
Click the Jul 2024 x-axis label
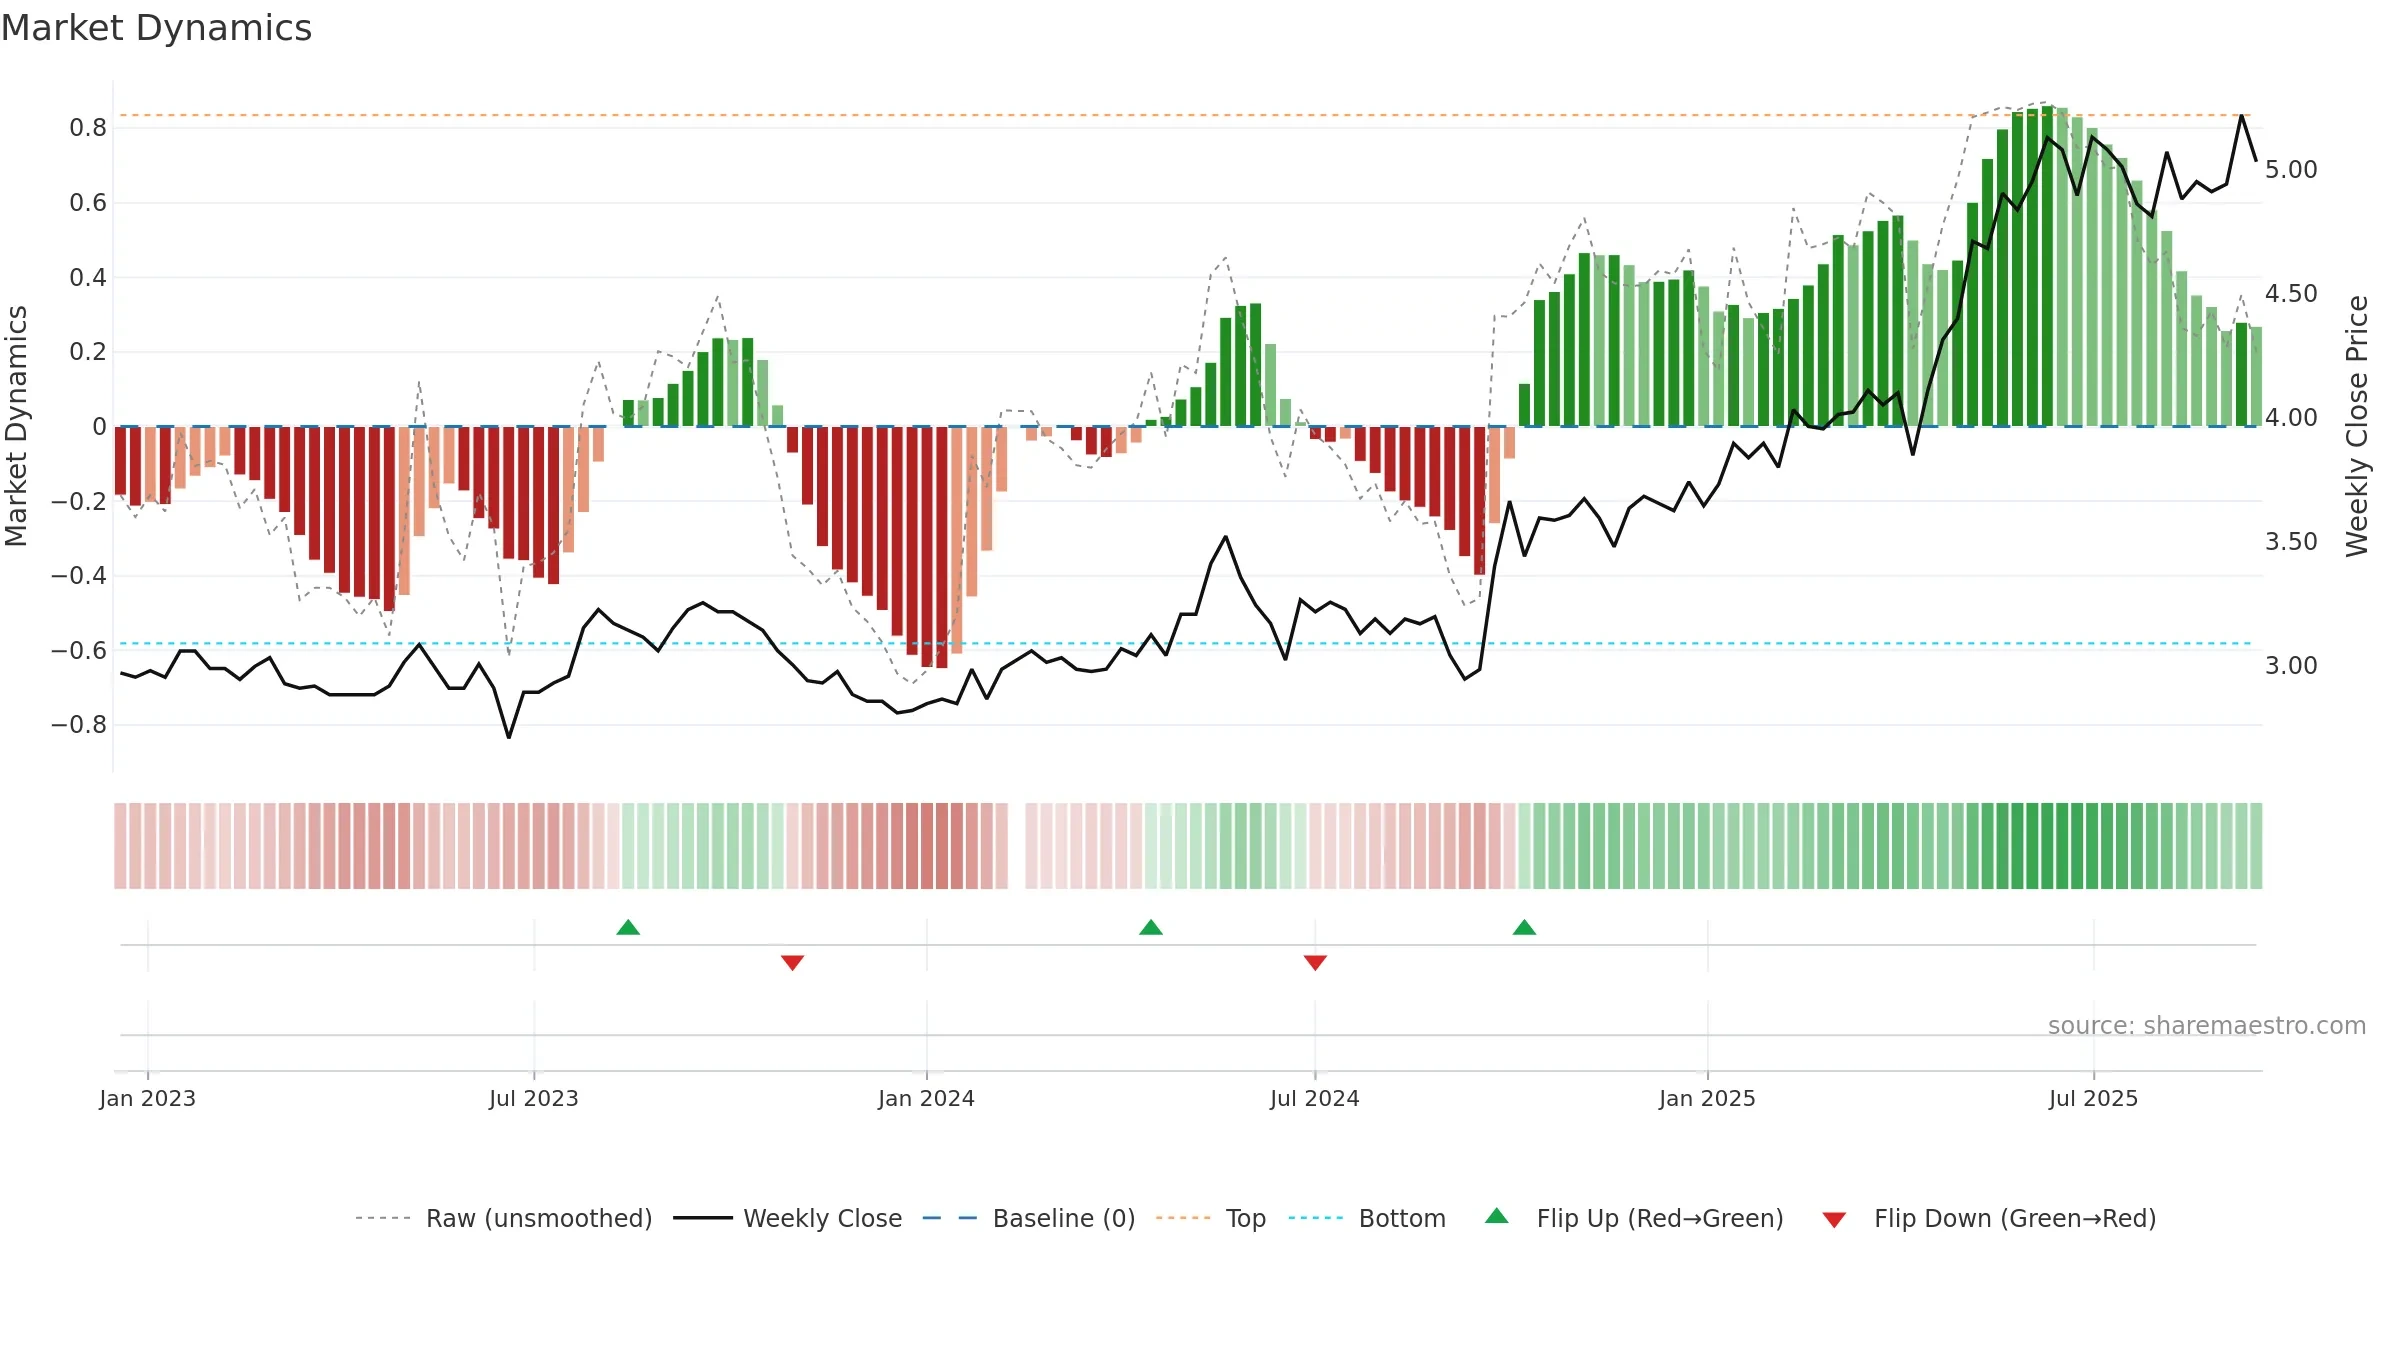[1315, 1098]
